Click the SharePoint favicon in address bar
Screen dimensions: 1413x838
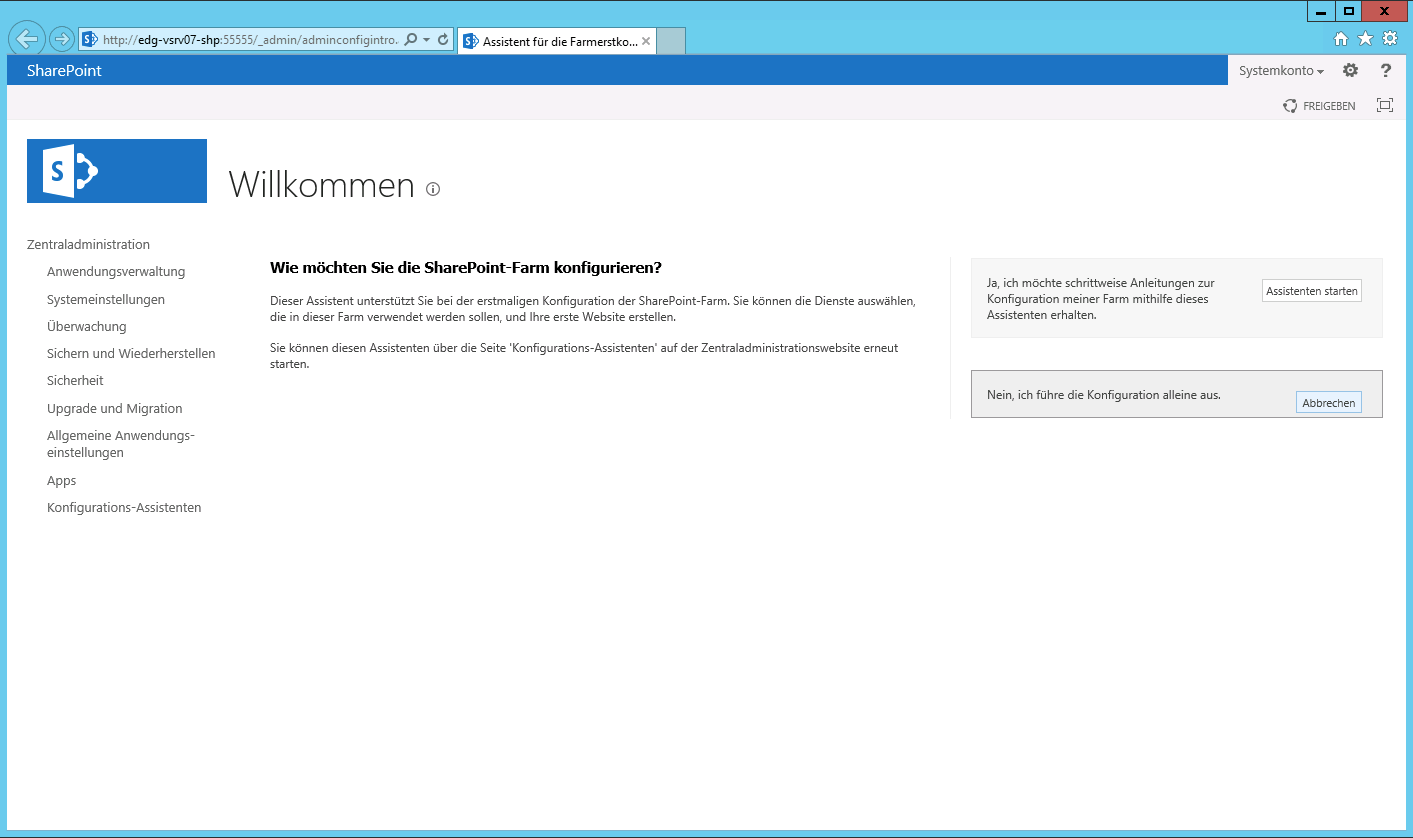coord(90,40)
